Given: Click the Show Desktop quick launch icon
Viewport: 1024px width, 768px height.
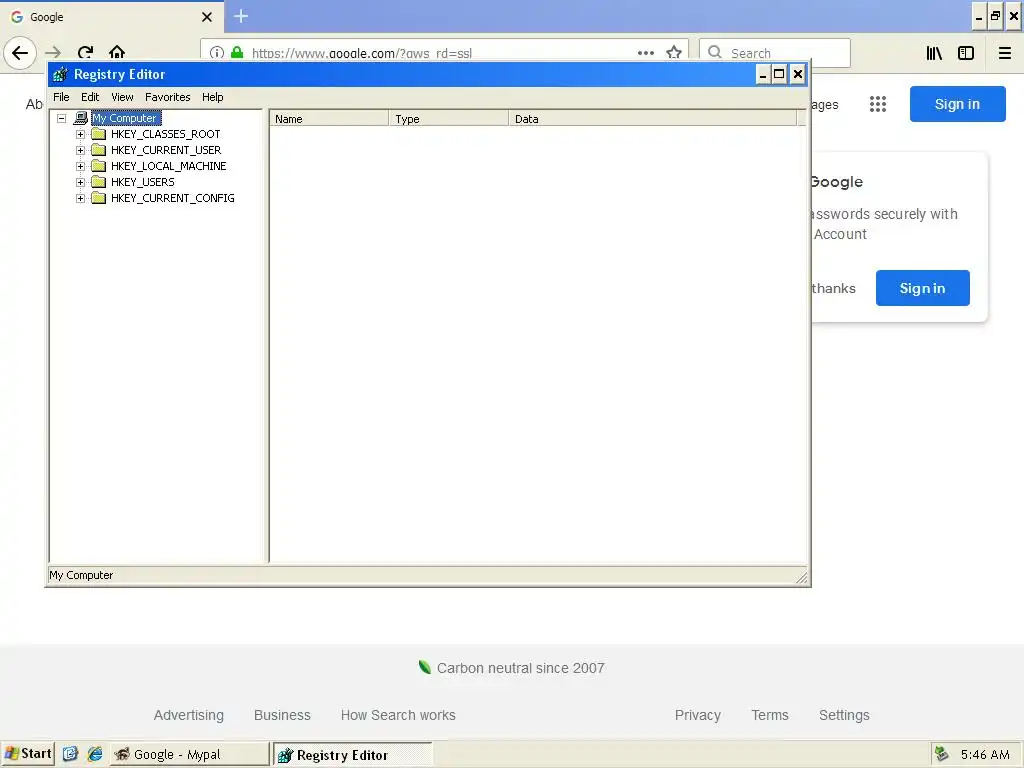Looking at the screenshot, I should [x=71, y=754].
